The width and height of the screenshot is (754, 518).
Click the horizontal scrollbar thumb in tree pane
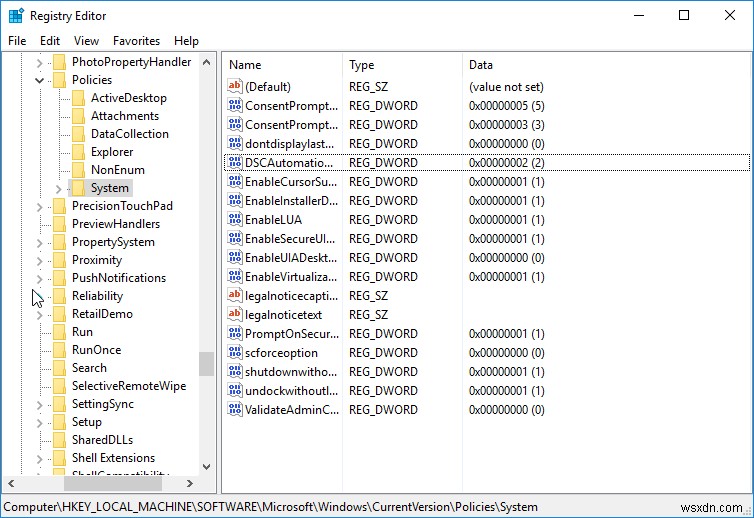(113, 483)
